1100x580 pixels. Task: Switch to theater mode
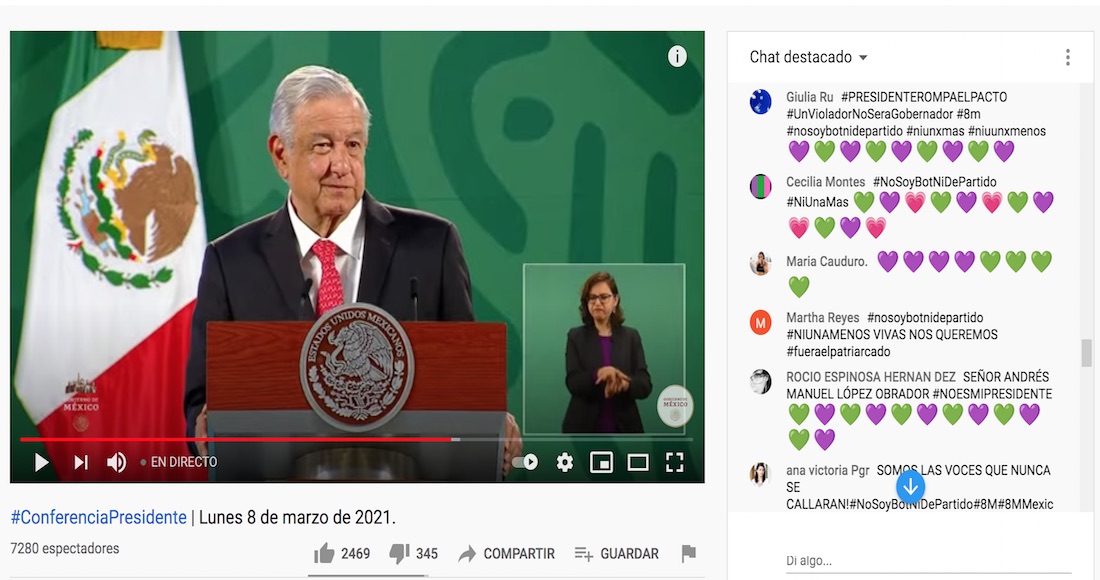click(638, 462)
